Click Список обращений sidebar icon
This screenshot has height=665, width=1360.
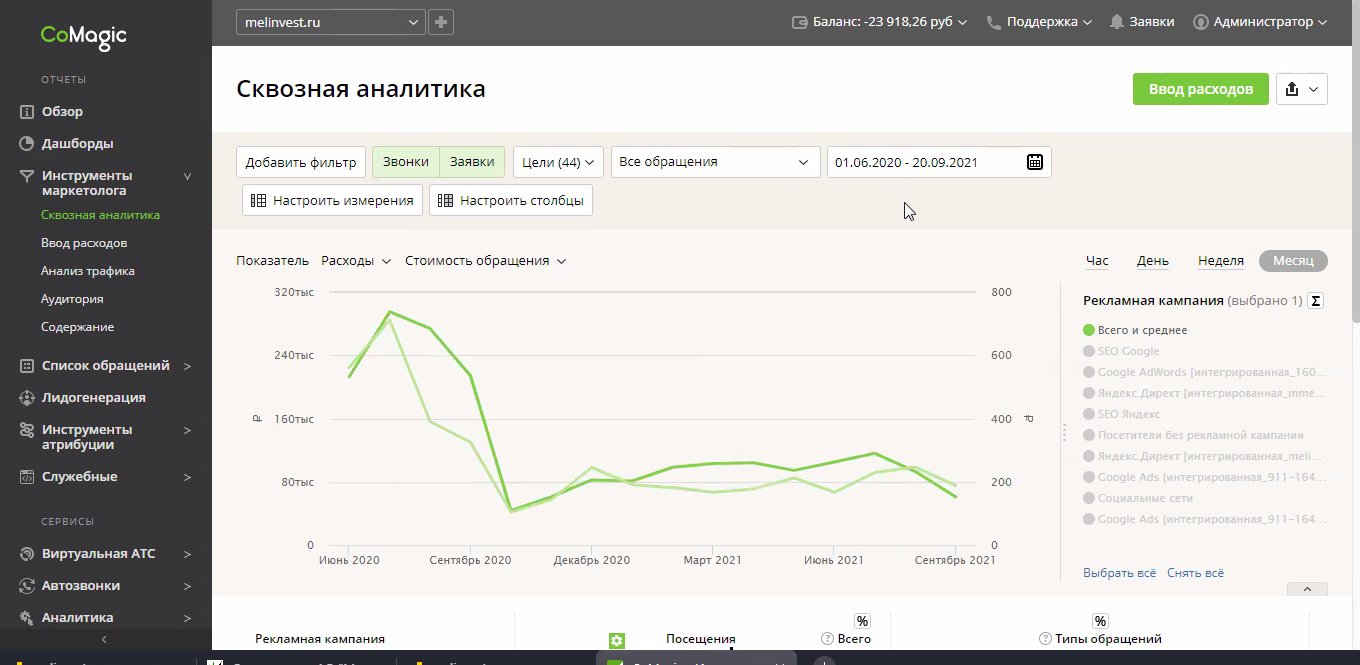click(x=27, y=366)
